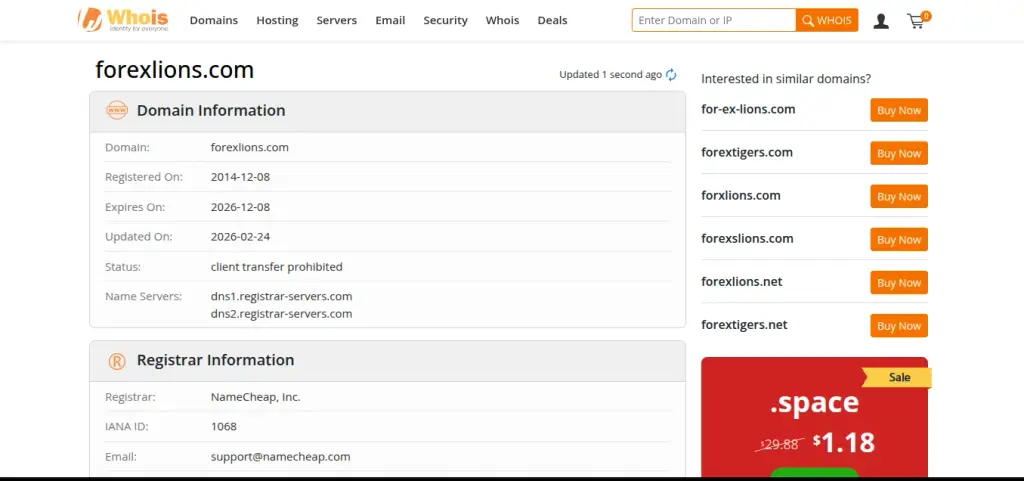Open the Servers menu
This screenshot has width=1024, height=481.
coord(336,20)
